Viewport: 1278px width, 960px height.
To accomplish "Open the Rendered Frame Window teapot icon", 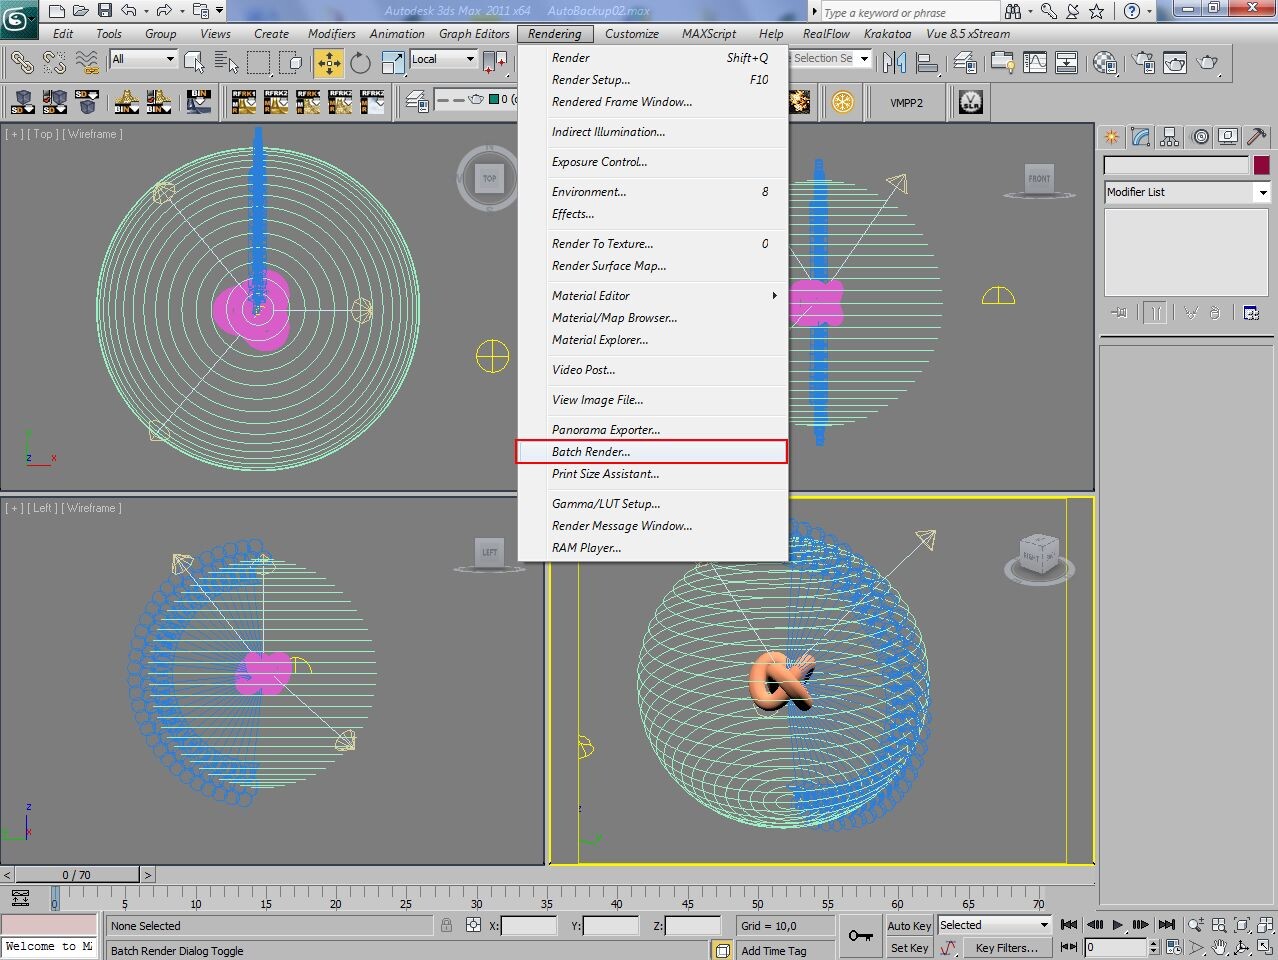I will pyautogui.click(x=1175, y=63).
